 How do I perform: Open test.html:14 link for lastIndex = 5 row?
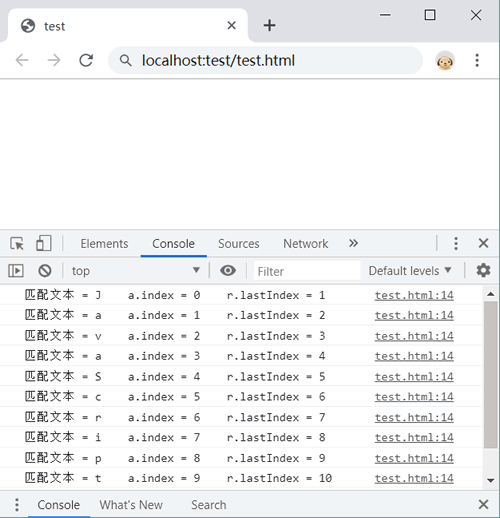(x=414, y=377)
